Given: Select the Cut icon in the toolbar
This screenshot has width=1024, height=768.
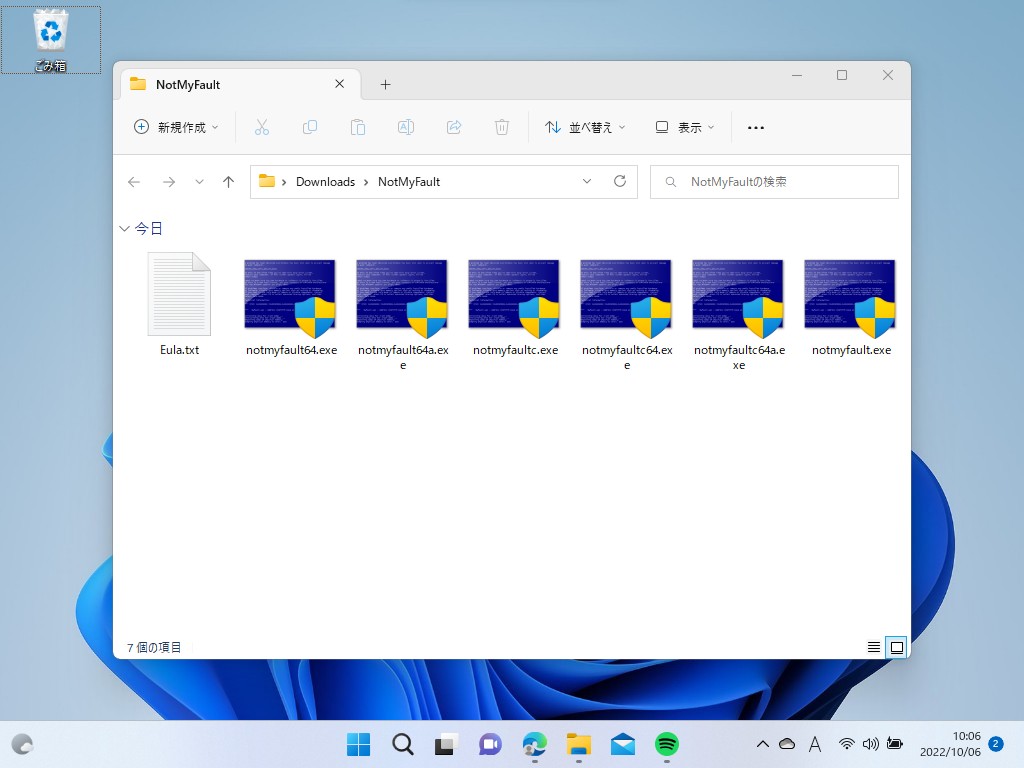Looking at the screenshot, I should [262, 127].
